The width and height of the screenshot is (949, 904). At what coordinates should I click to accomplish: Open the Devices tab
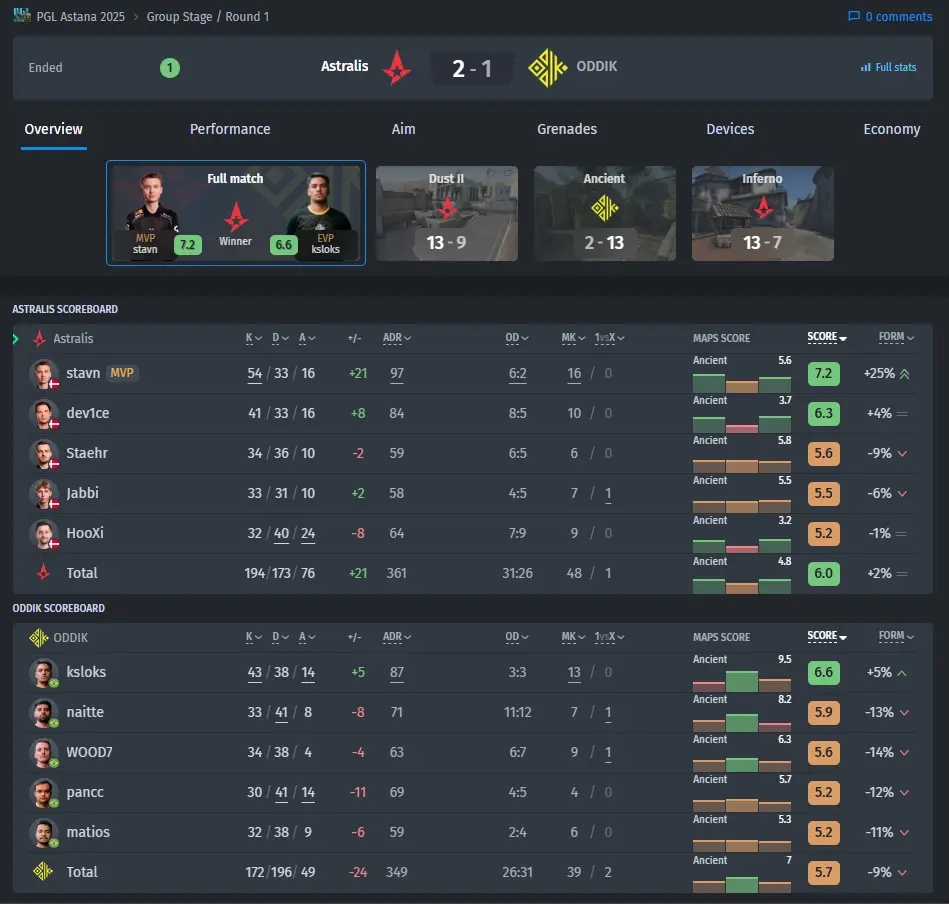tap(730, 129)
